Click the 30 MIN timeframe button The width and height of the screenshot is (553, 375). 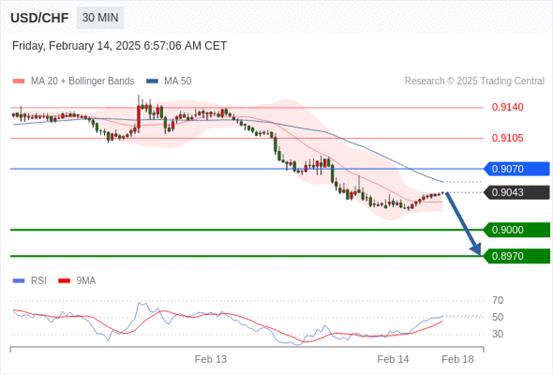(100, 18)
